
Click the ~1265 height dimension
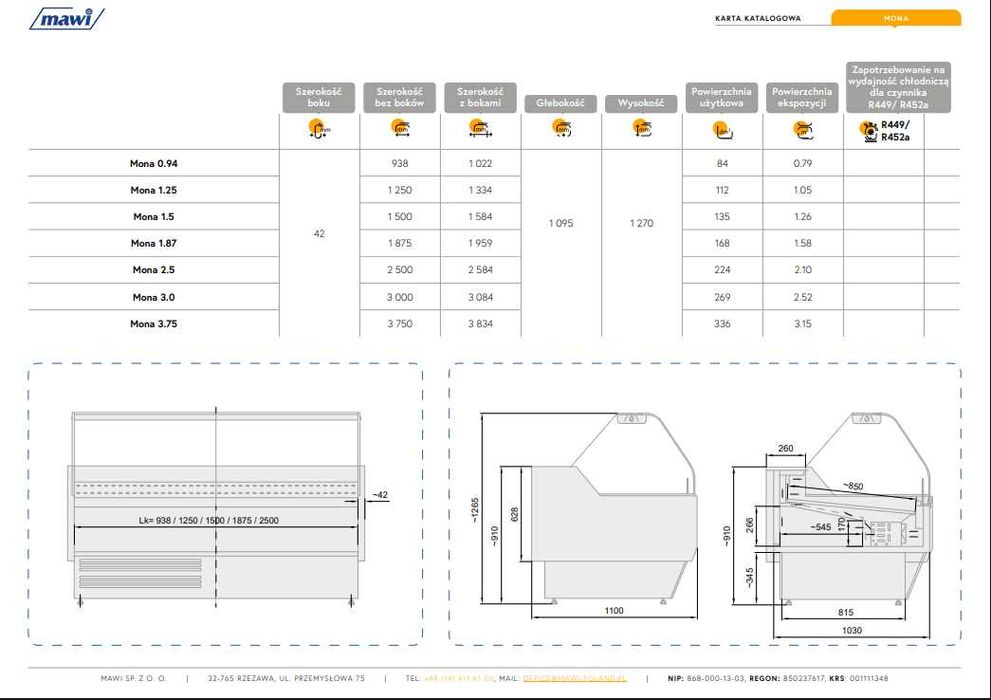tap(475, 510)
